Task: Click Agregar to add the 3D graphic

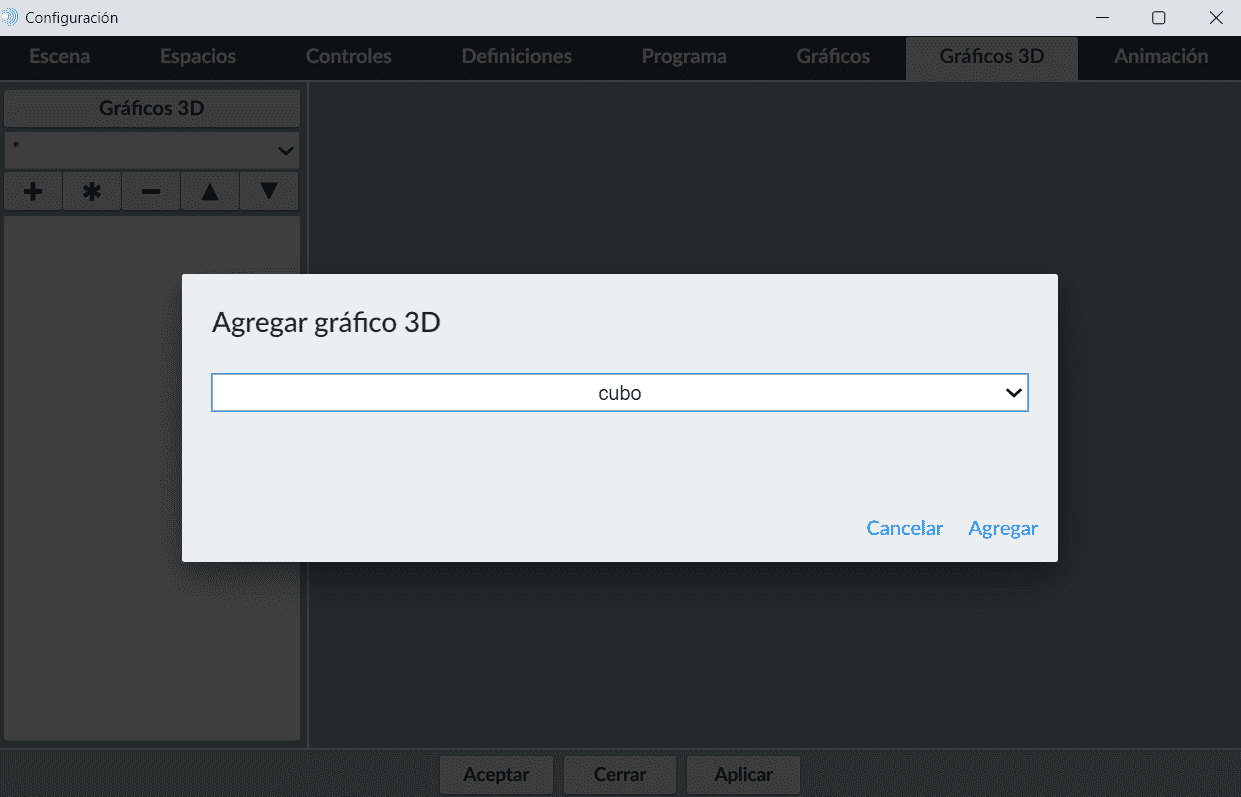Action: 1003,528
